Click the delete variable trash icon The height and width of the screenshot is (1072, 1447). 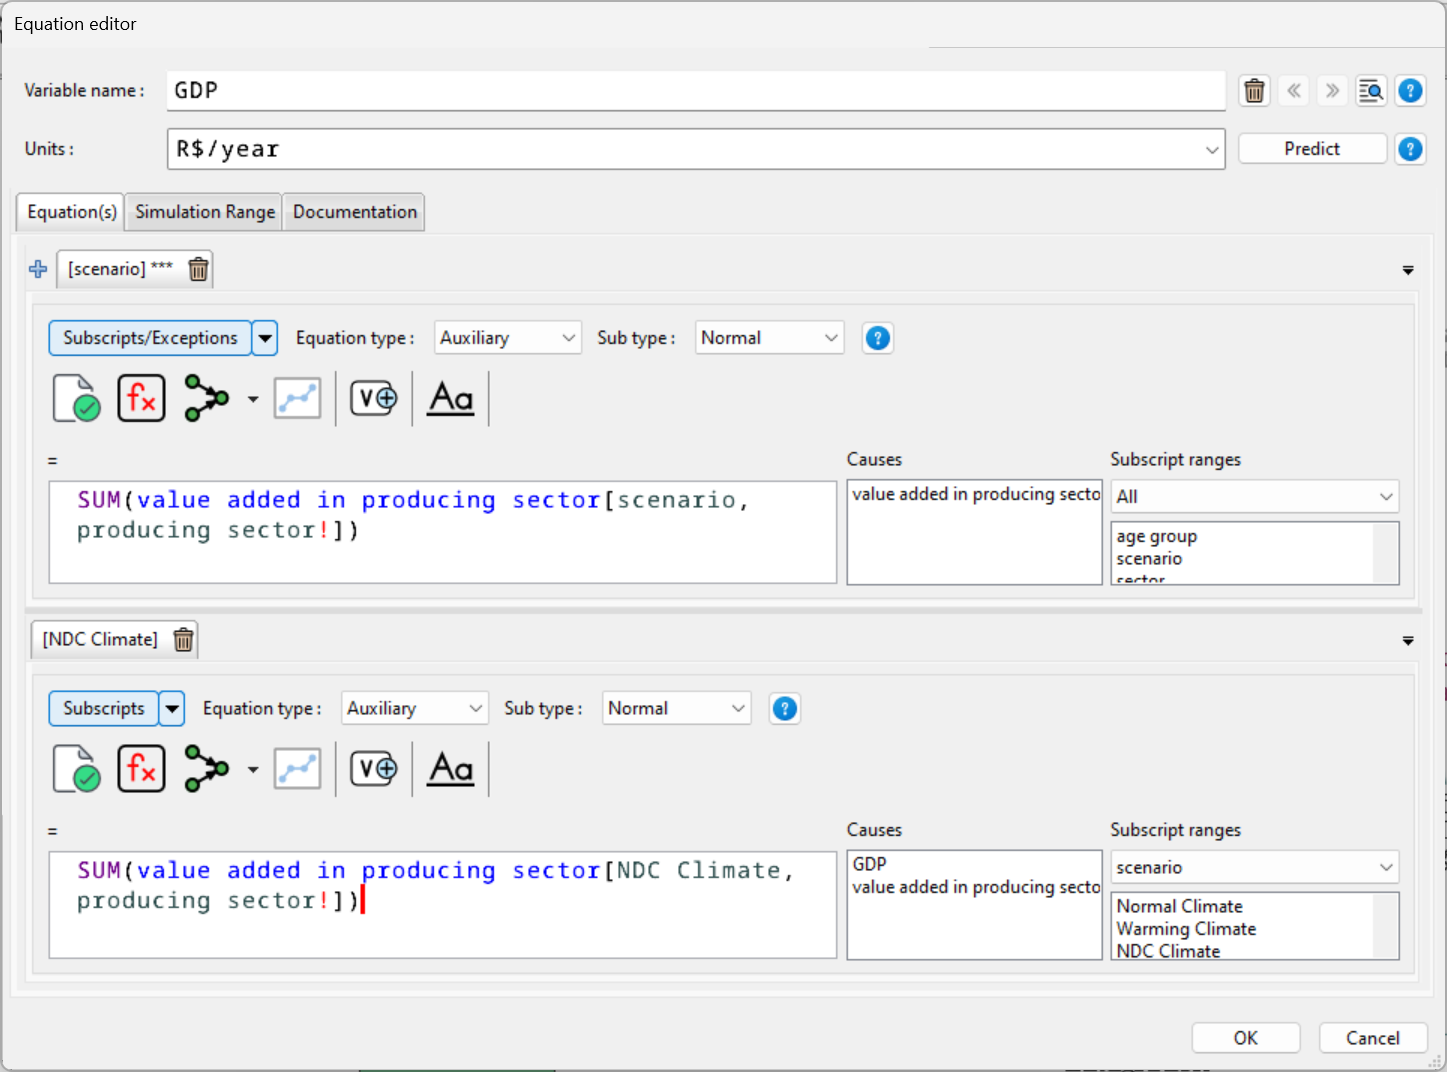coord(1254,91)
